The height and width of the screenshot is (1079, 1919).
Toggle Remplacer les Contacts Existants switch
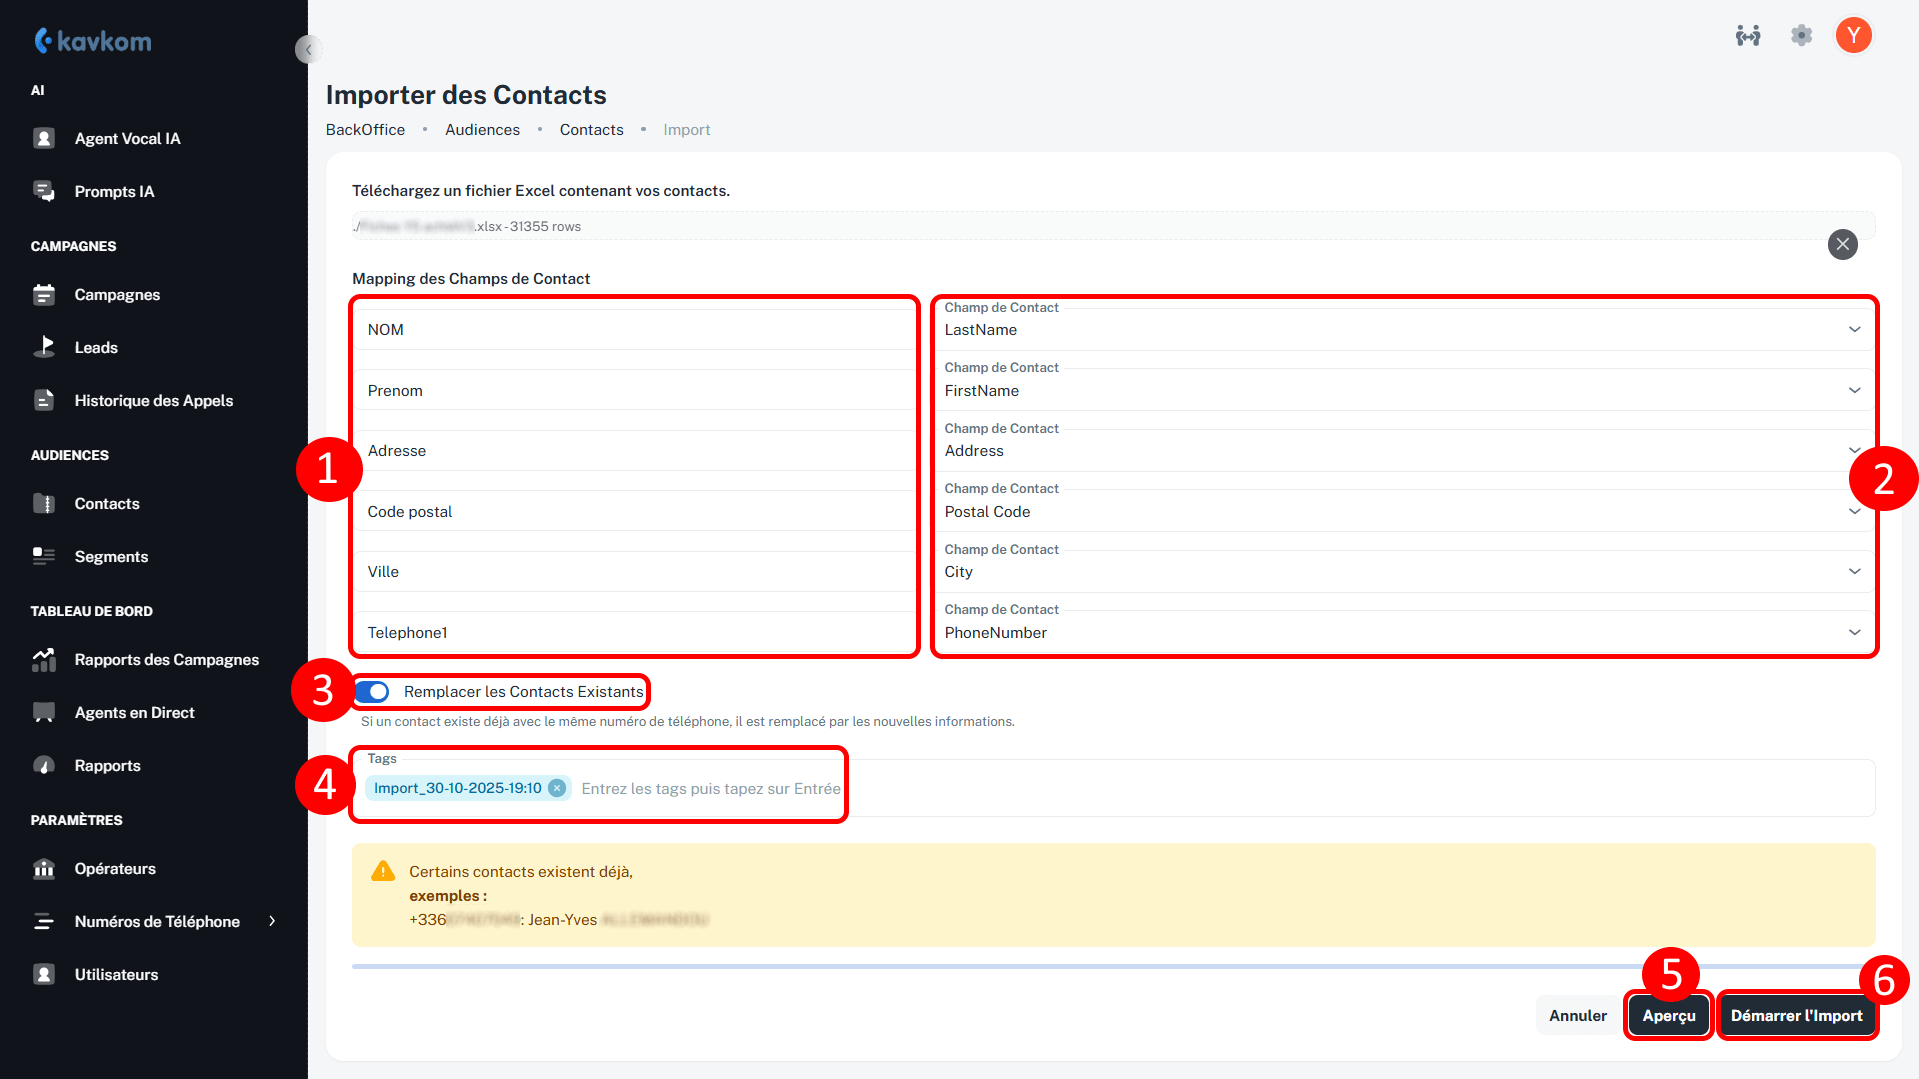[x=372, y=692]
